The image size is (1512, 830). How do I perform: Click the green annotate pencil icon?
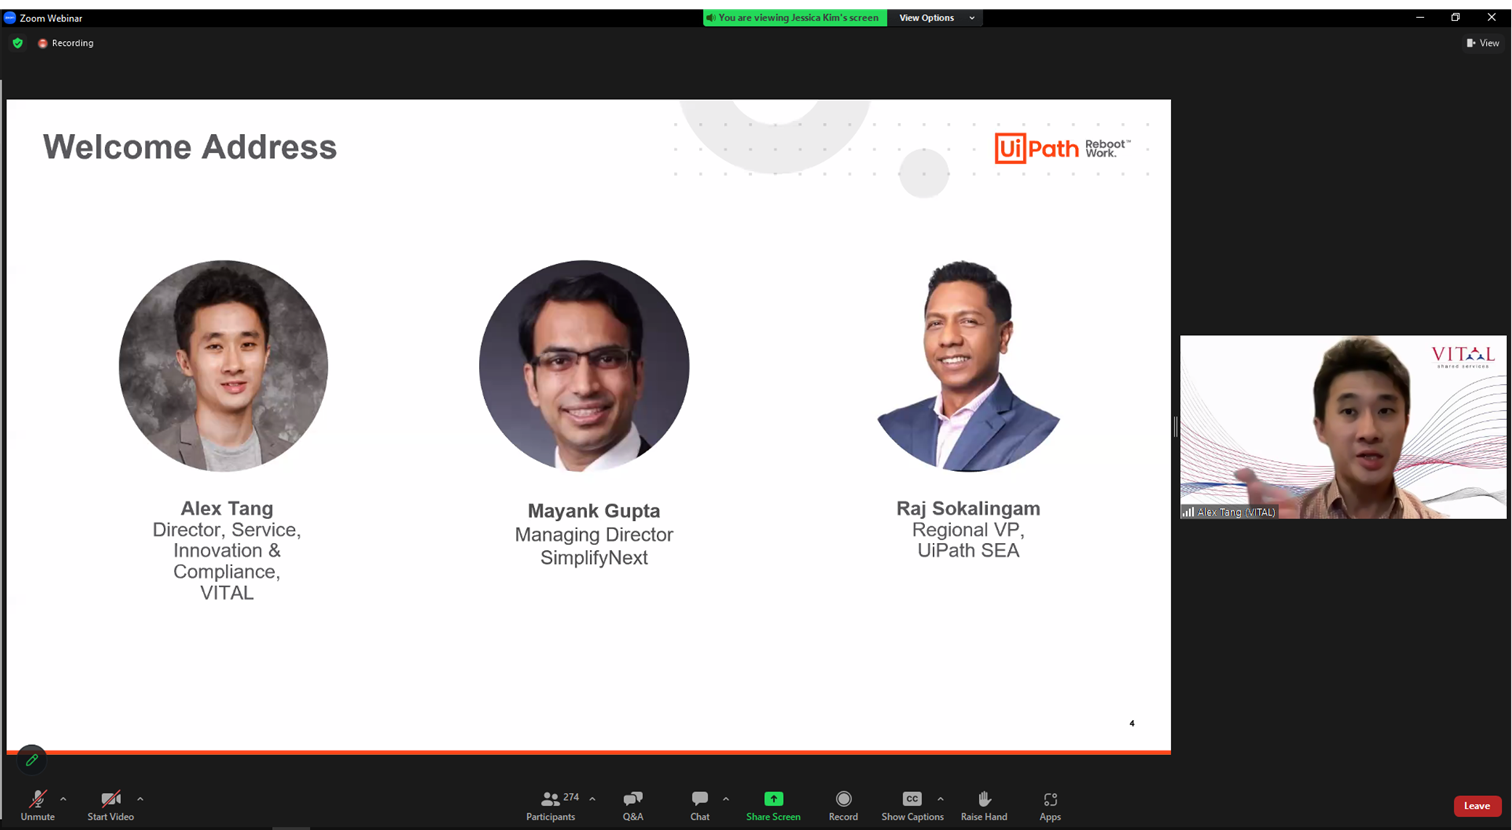(x=32, y=760)
